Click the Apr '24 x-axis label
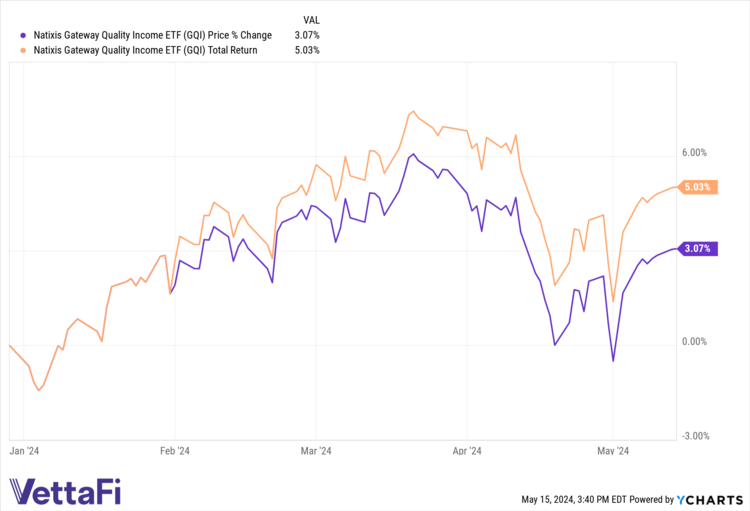 (x=468, y=451)
